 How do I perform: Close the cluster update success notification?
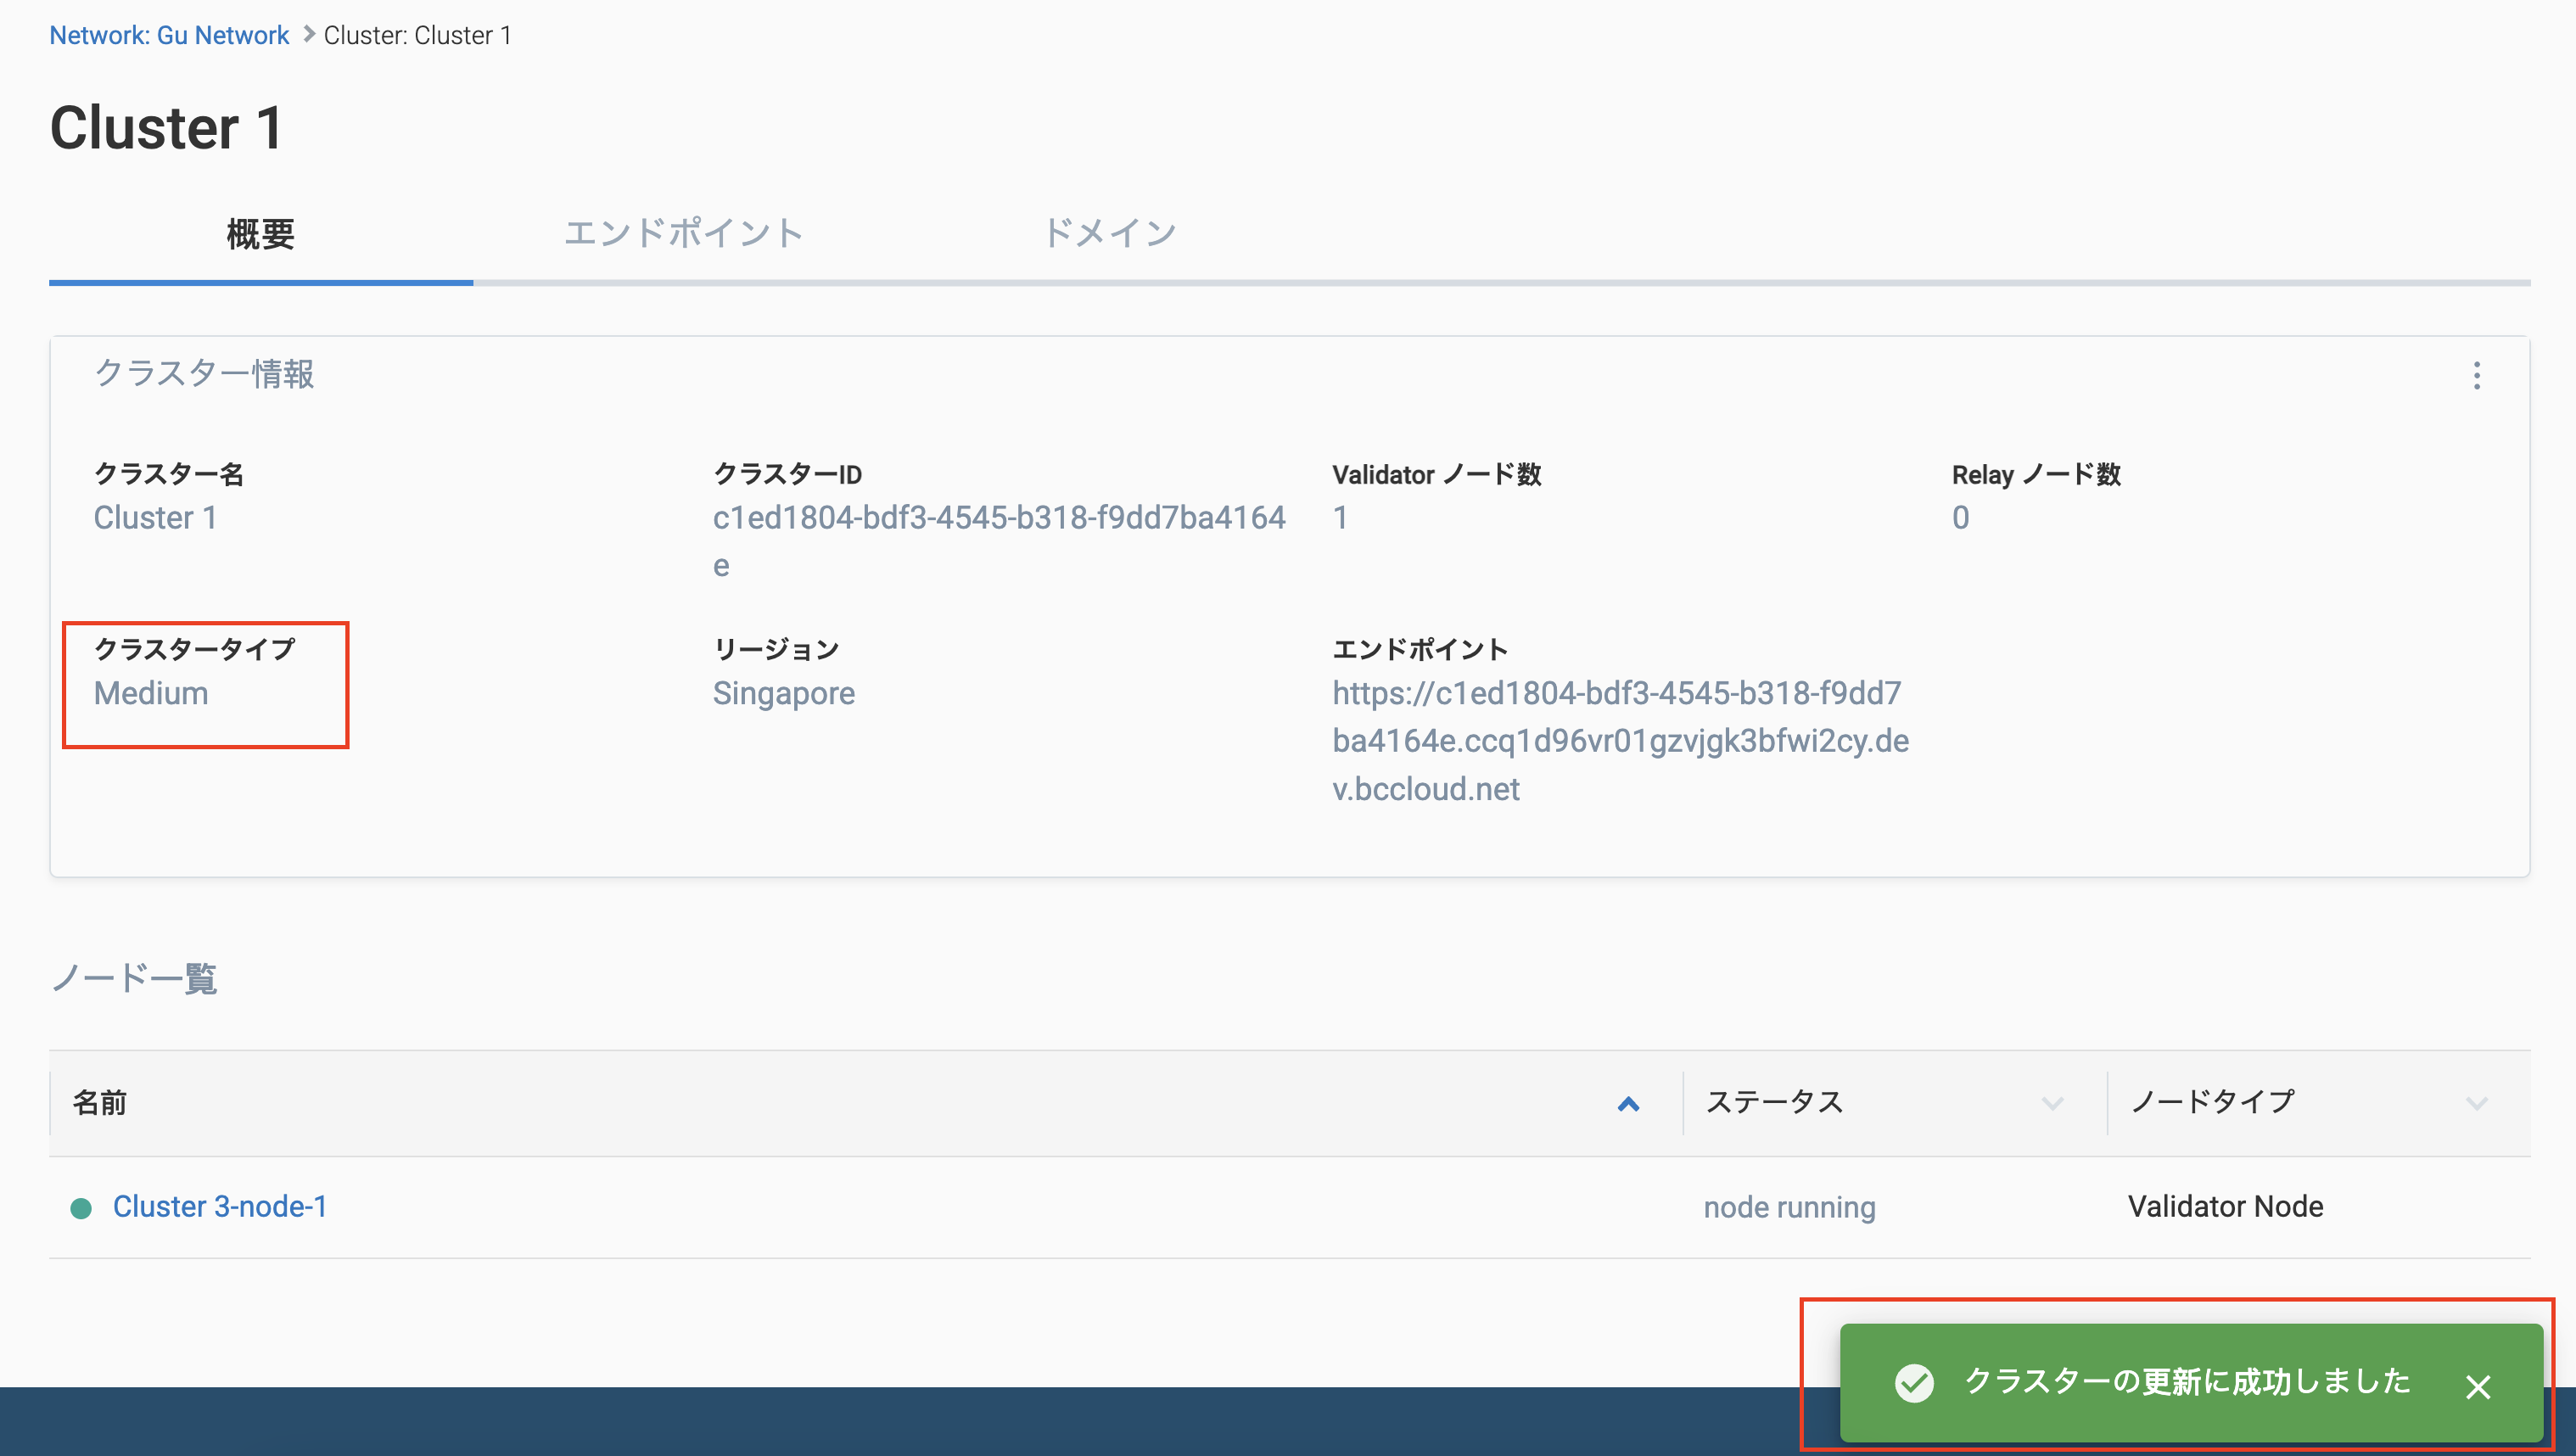pos(2477,1386)
